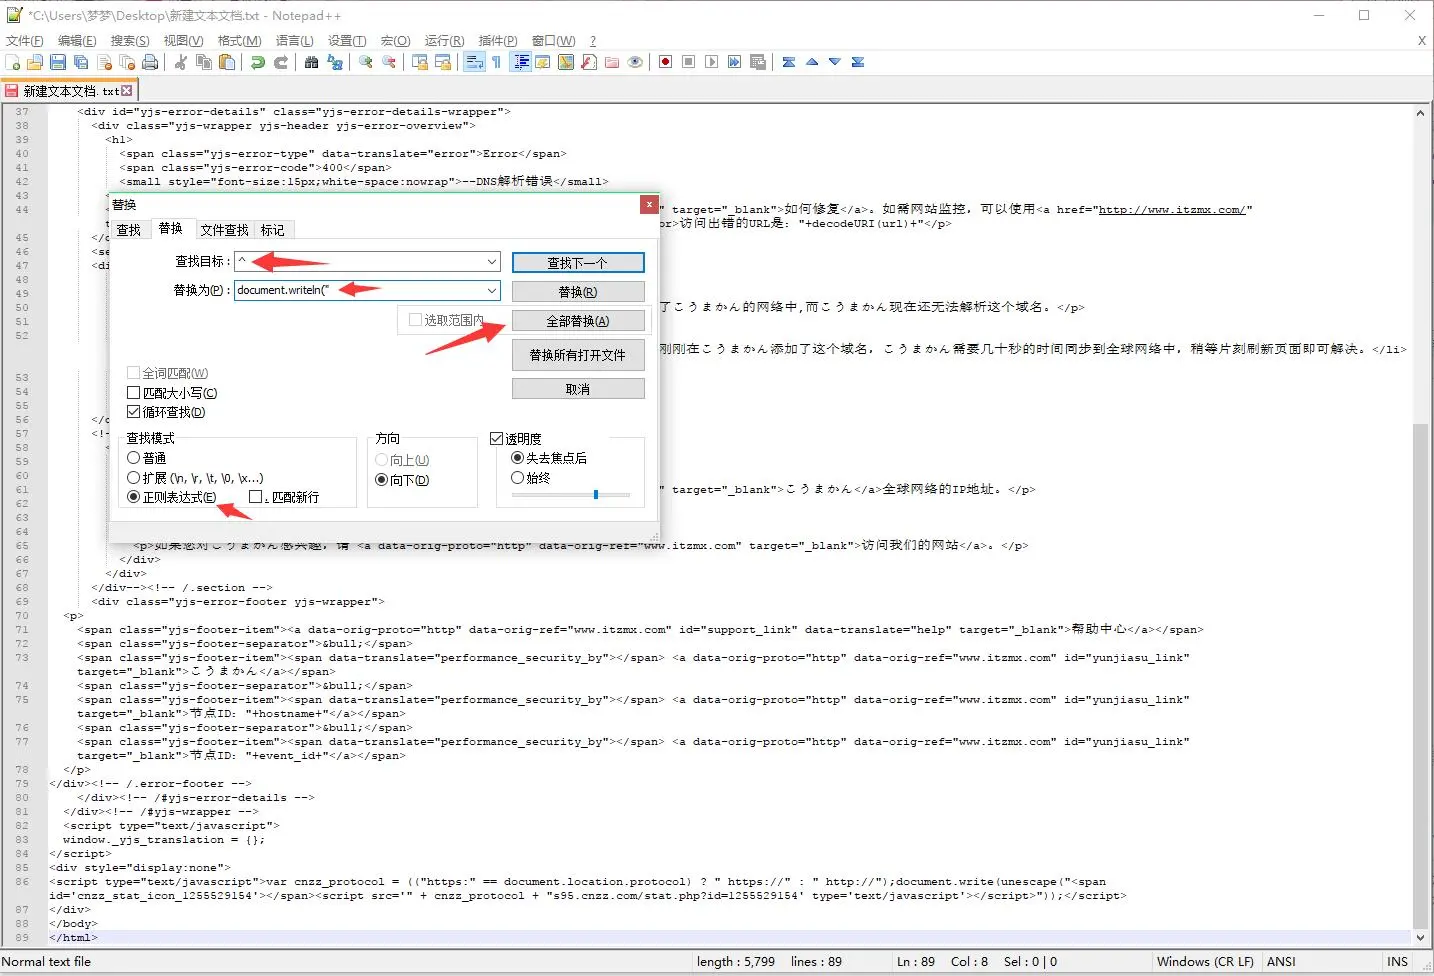Switch to the 文件查找 tab
Image resolution: width=1434 pixels, height=976 pixels.
pos(224,230)
